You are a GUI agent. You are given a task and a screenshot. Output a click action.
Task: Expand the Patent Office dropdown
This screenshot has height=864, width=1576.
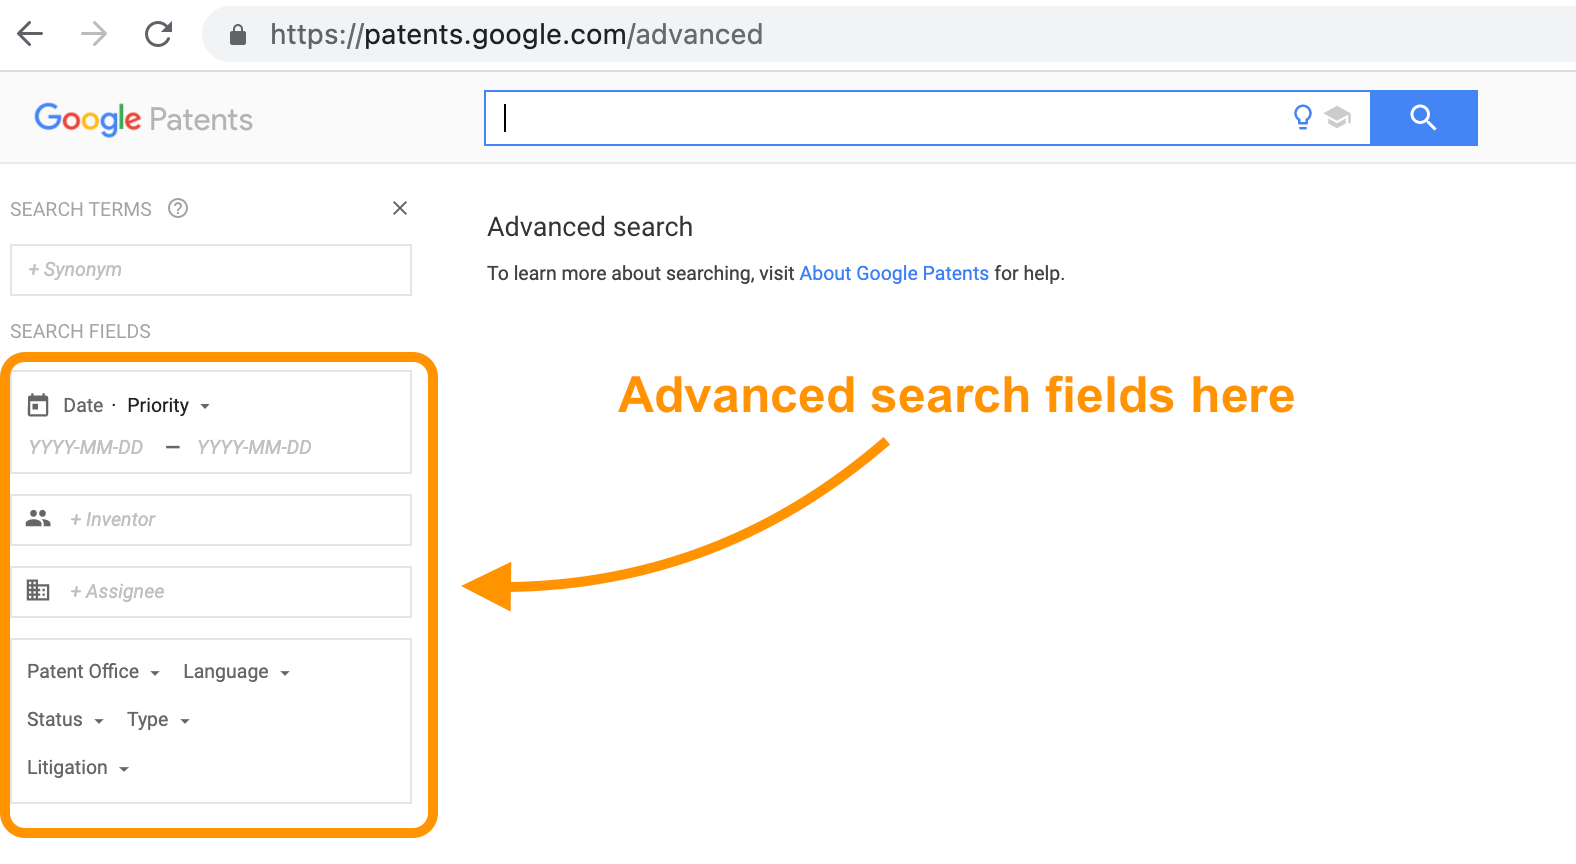tap(94, 671)
